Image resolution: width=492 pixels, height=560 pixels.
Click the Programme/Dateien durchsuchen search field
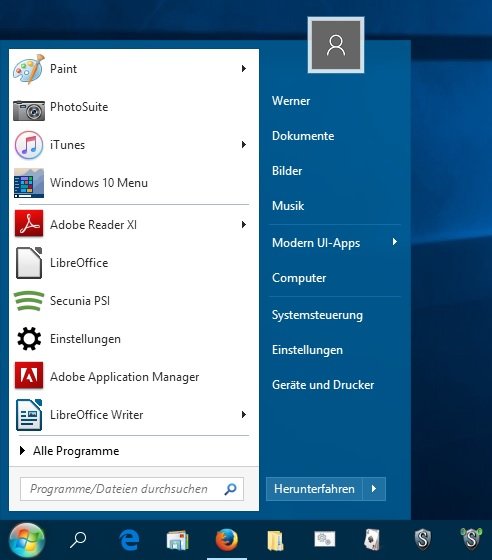tap(132, 489)
